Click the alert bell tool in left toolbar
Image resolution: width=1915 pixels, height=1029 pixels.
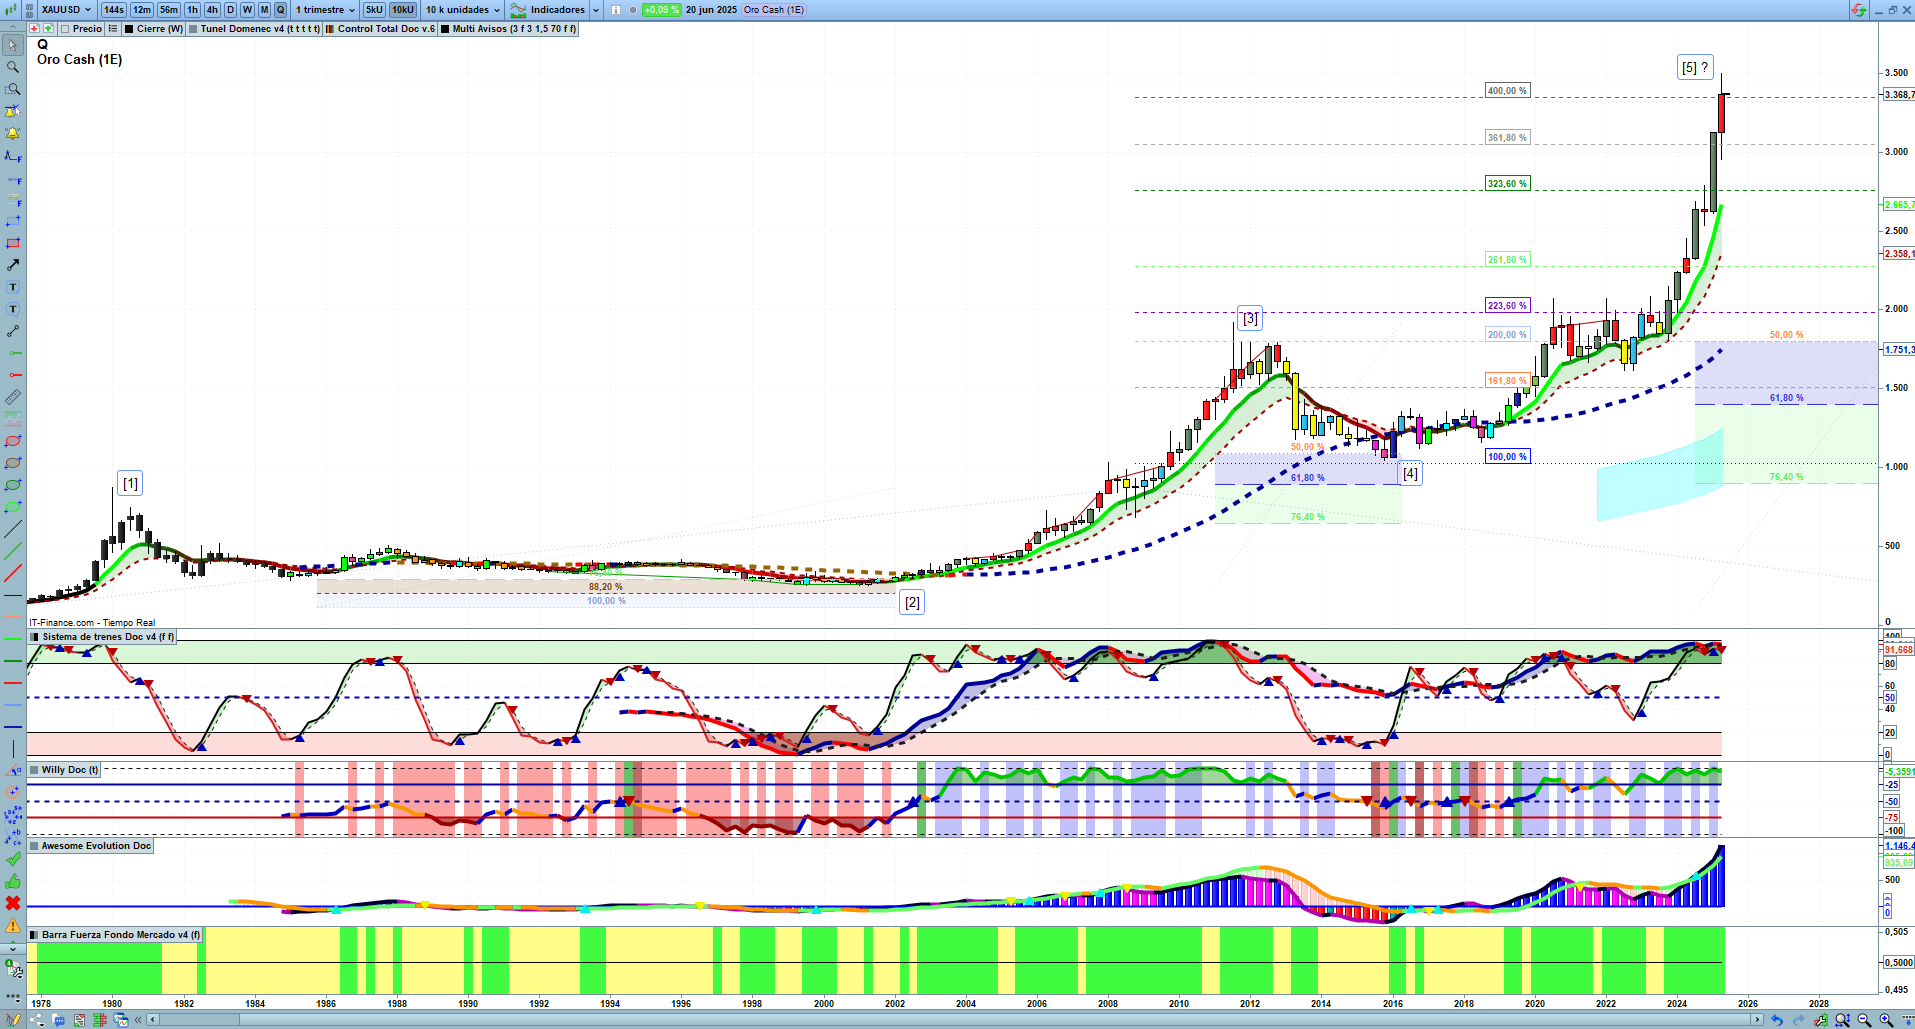click(x=13, y=133)
